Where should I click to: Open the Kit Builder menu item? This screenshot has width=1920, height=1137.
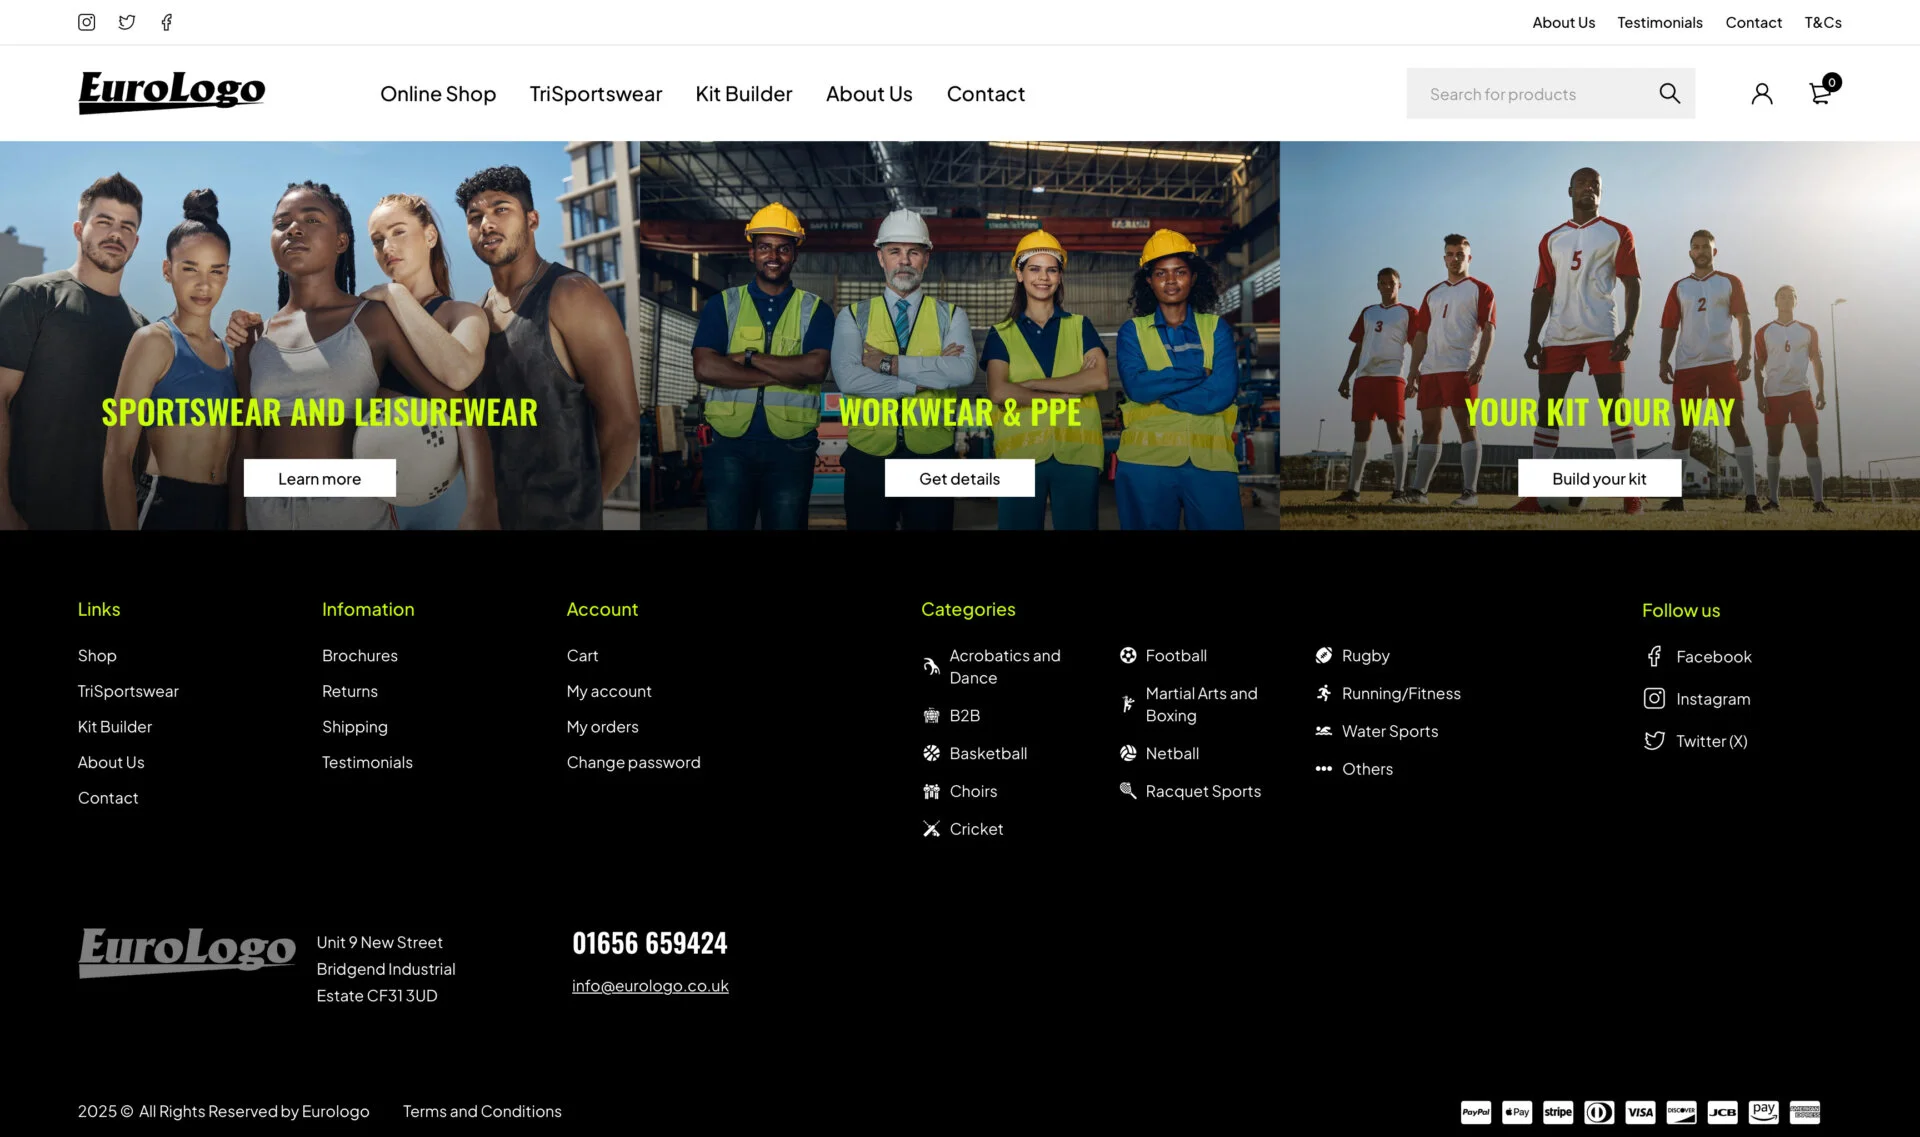(x=744, y=94)
